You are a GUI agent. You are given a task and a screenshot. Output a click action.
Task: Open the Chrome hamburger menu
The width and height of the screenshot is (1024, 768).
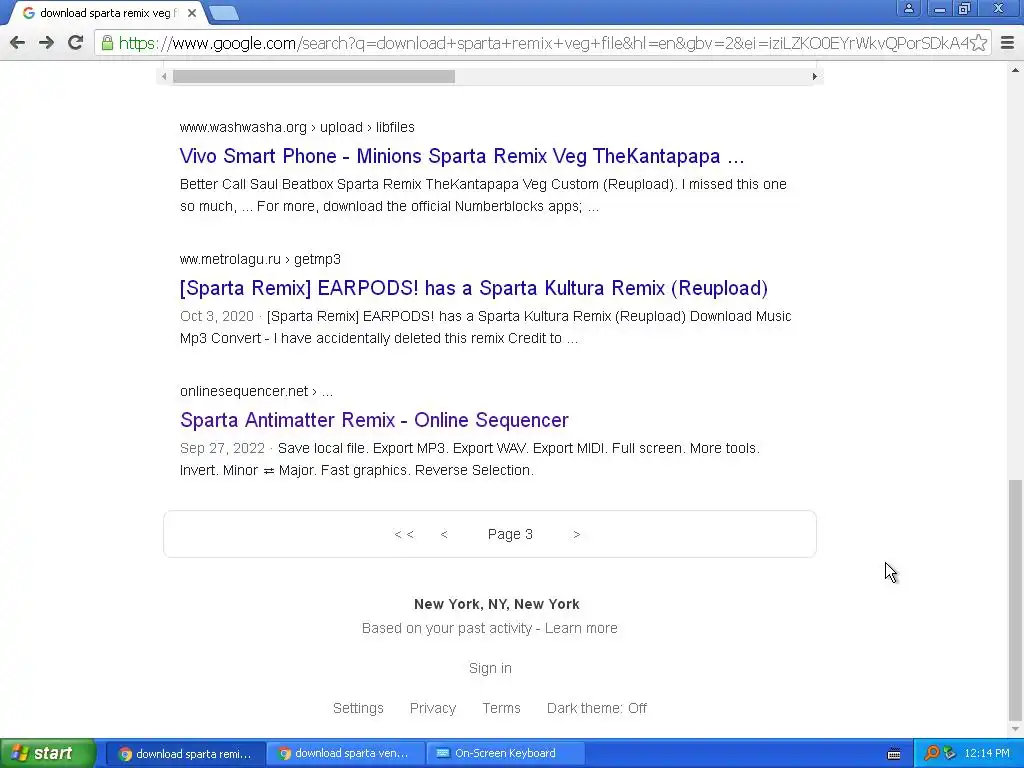1008,43
